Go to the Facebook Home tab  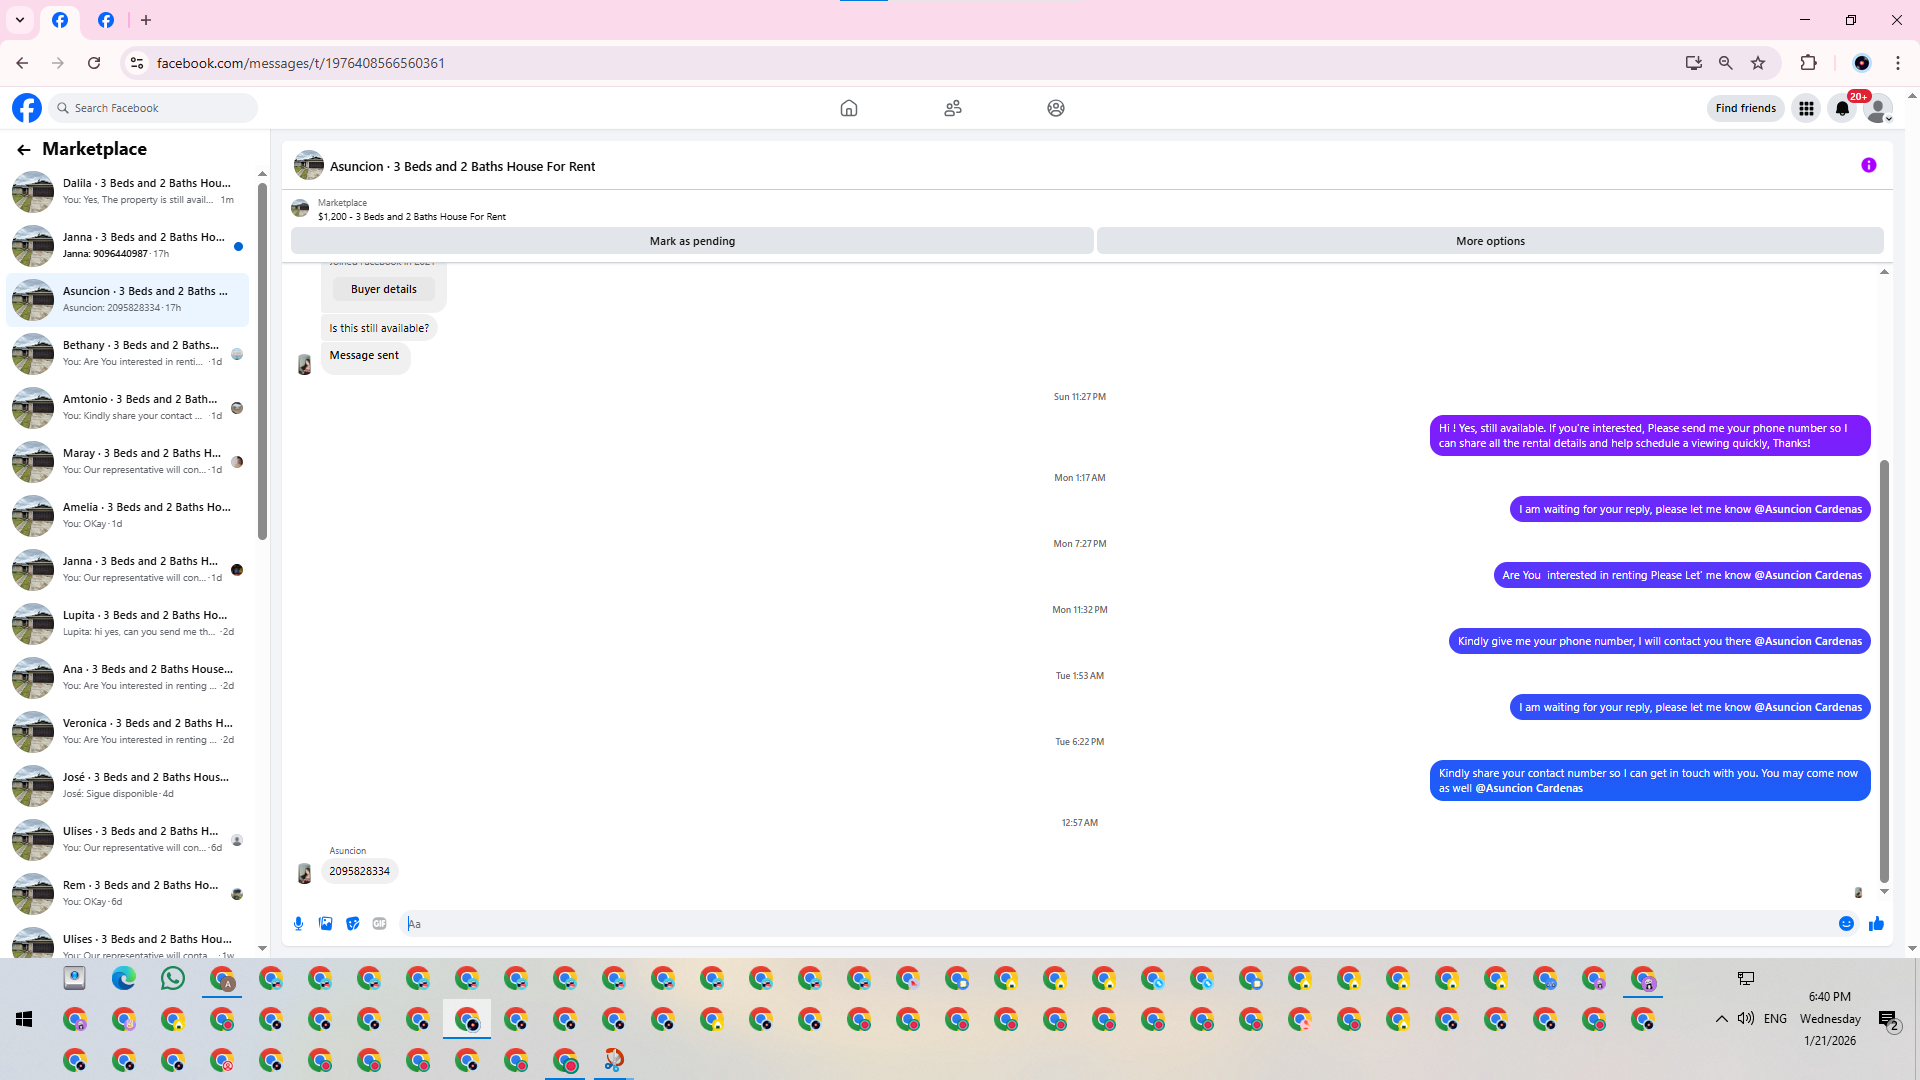click(x=848, y=108)
